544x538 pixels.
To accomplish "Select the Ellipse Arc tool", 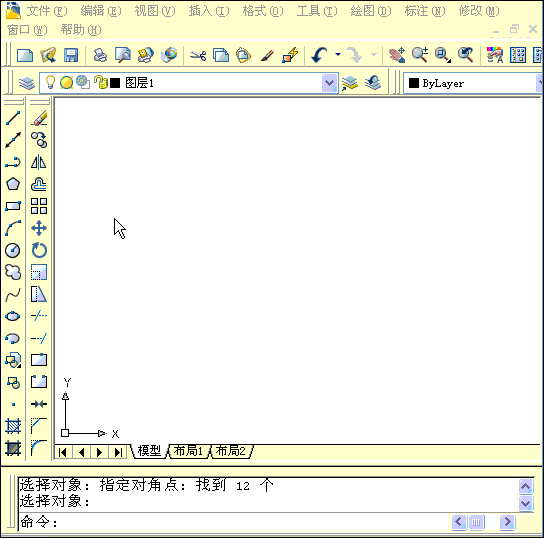I will click(x=13, y=338).
